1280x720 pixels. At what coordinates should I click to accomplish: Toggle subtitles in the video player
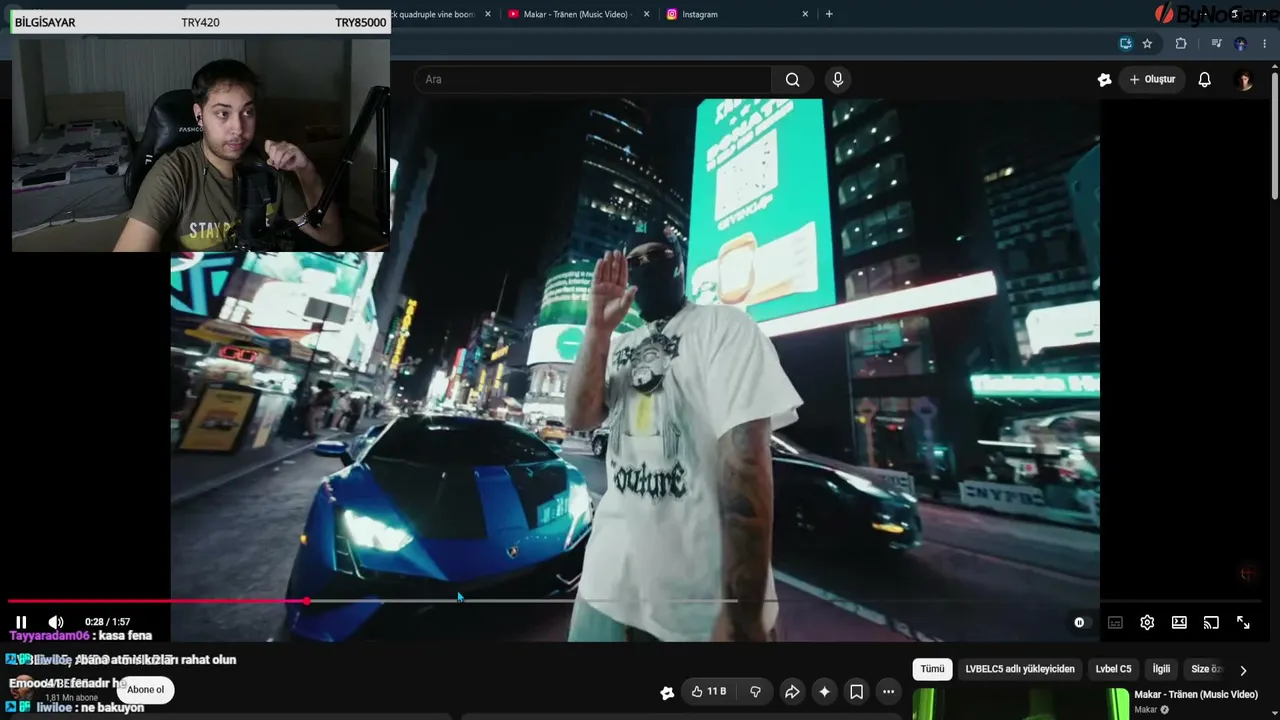pyautogui.click(x=1115, y=622)
